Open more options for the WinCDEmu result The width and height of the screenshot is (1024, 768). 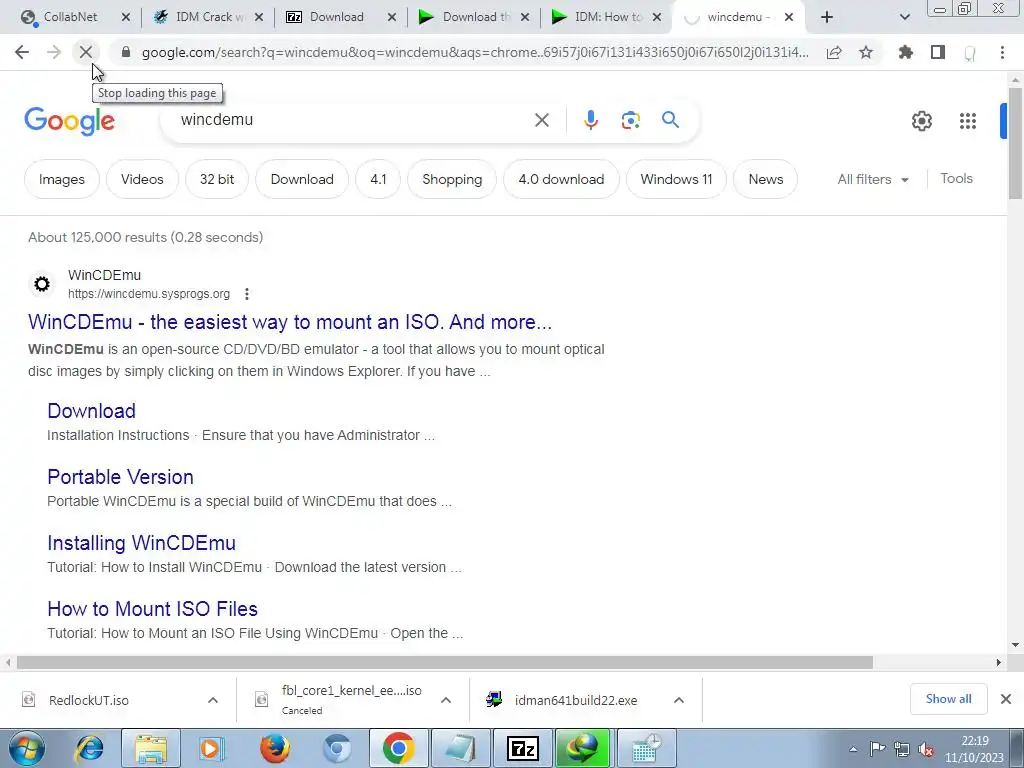[247, 294]
